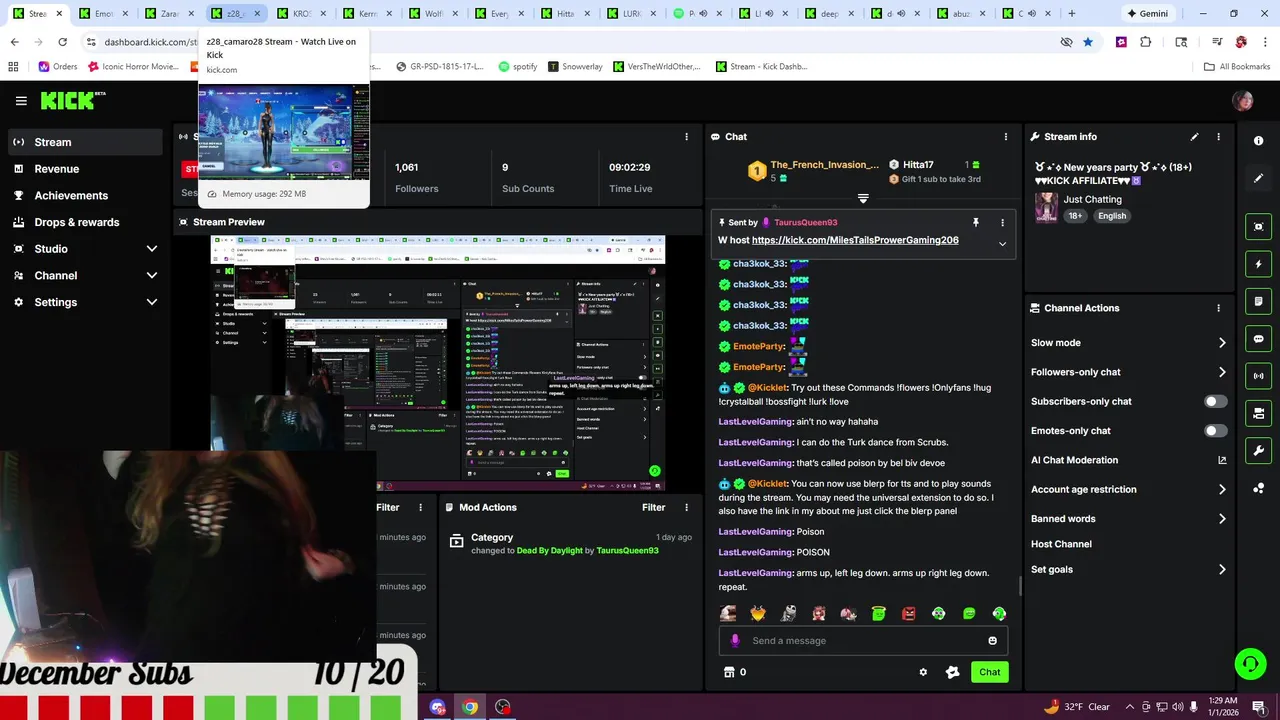This screenshot has width=1280, height=720.
Task: Open stats panel three-dot options
Action: pos(686,137)
